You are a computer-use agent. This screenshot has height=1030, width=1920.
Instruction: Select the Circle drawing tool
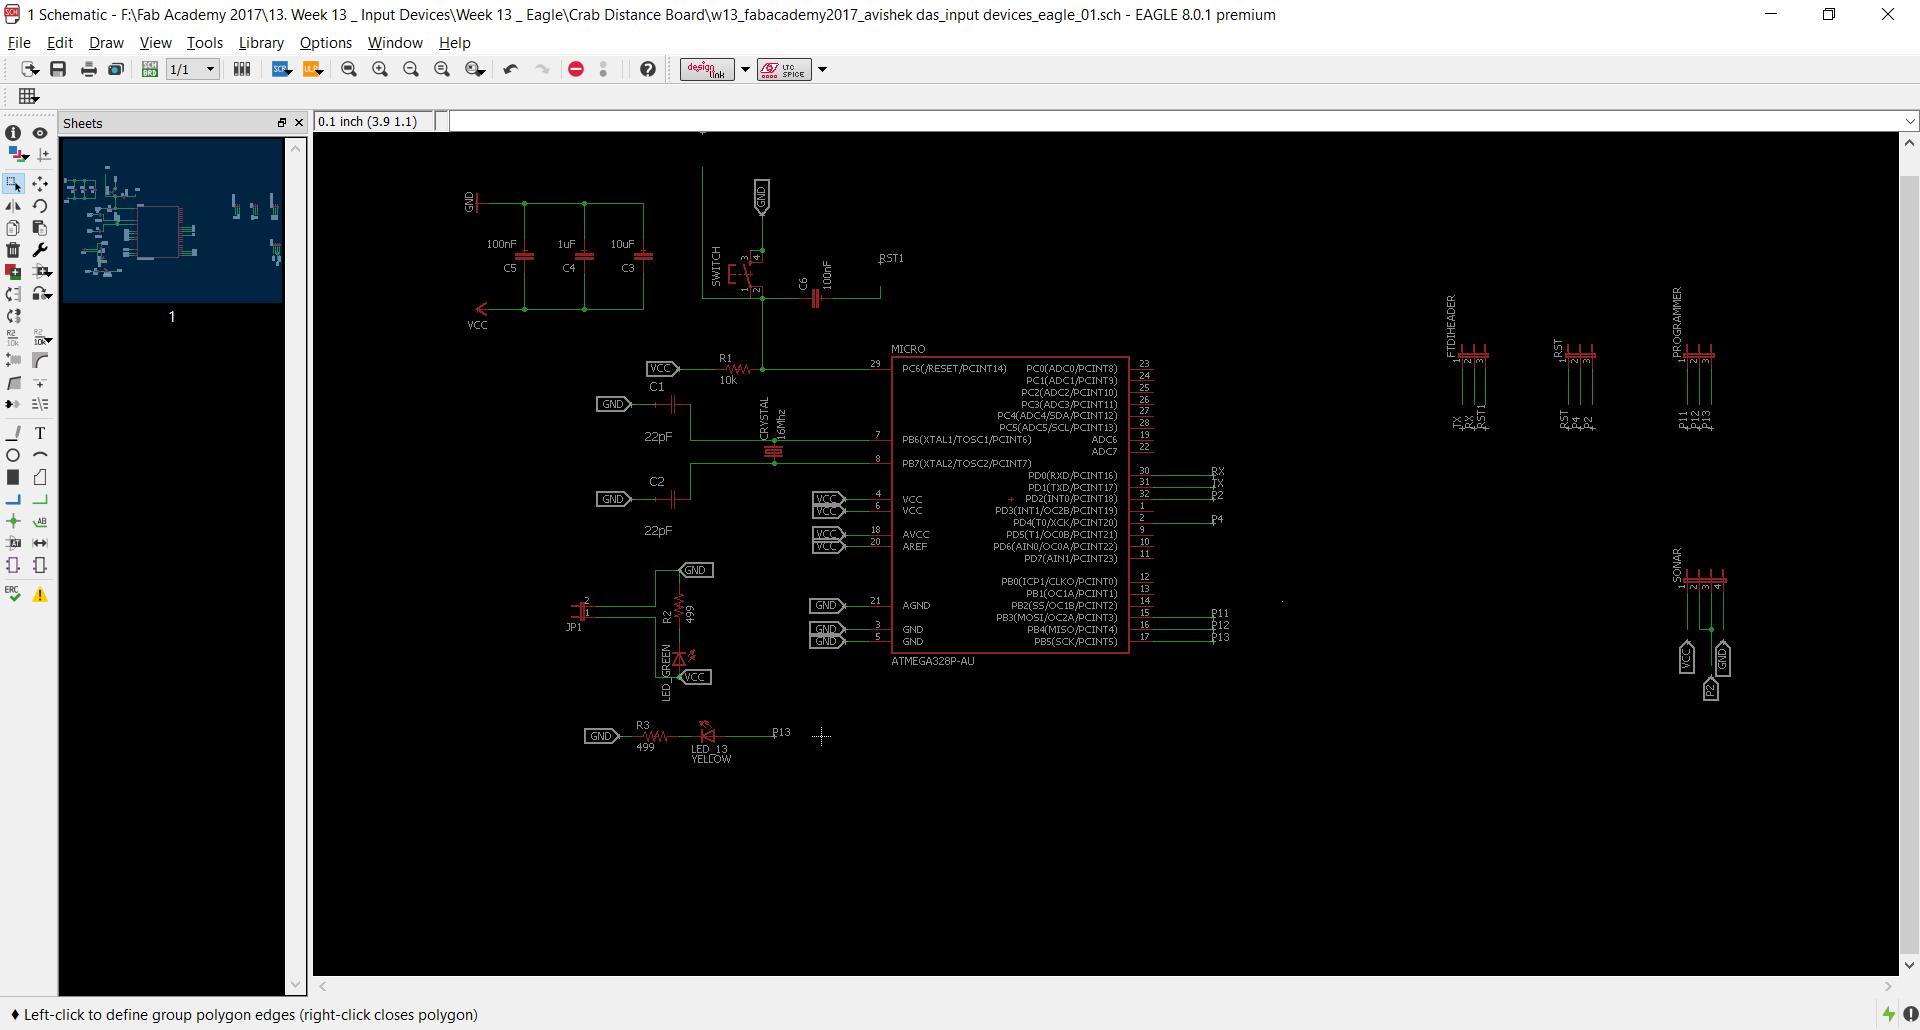[x=13, y=455]
